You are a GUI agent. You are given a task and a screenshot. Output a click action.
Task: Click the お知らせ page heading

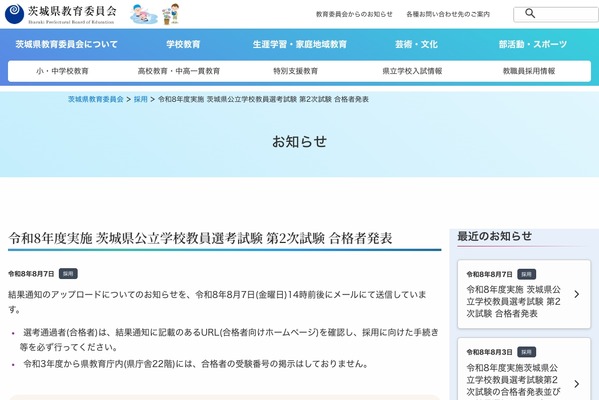pos(300,141)
